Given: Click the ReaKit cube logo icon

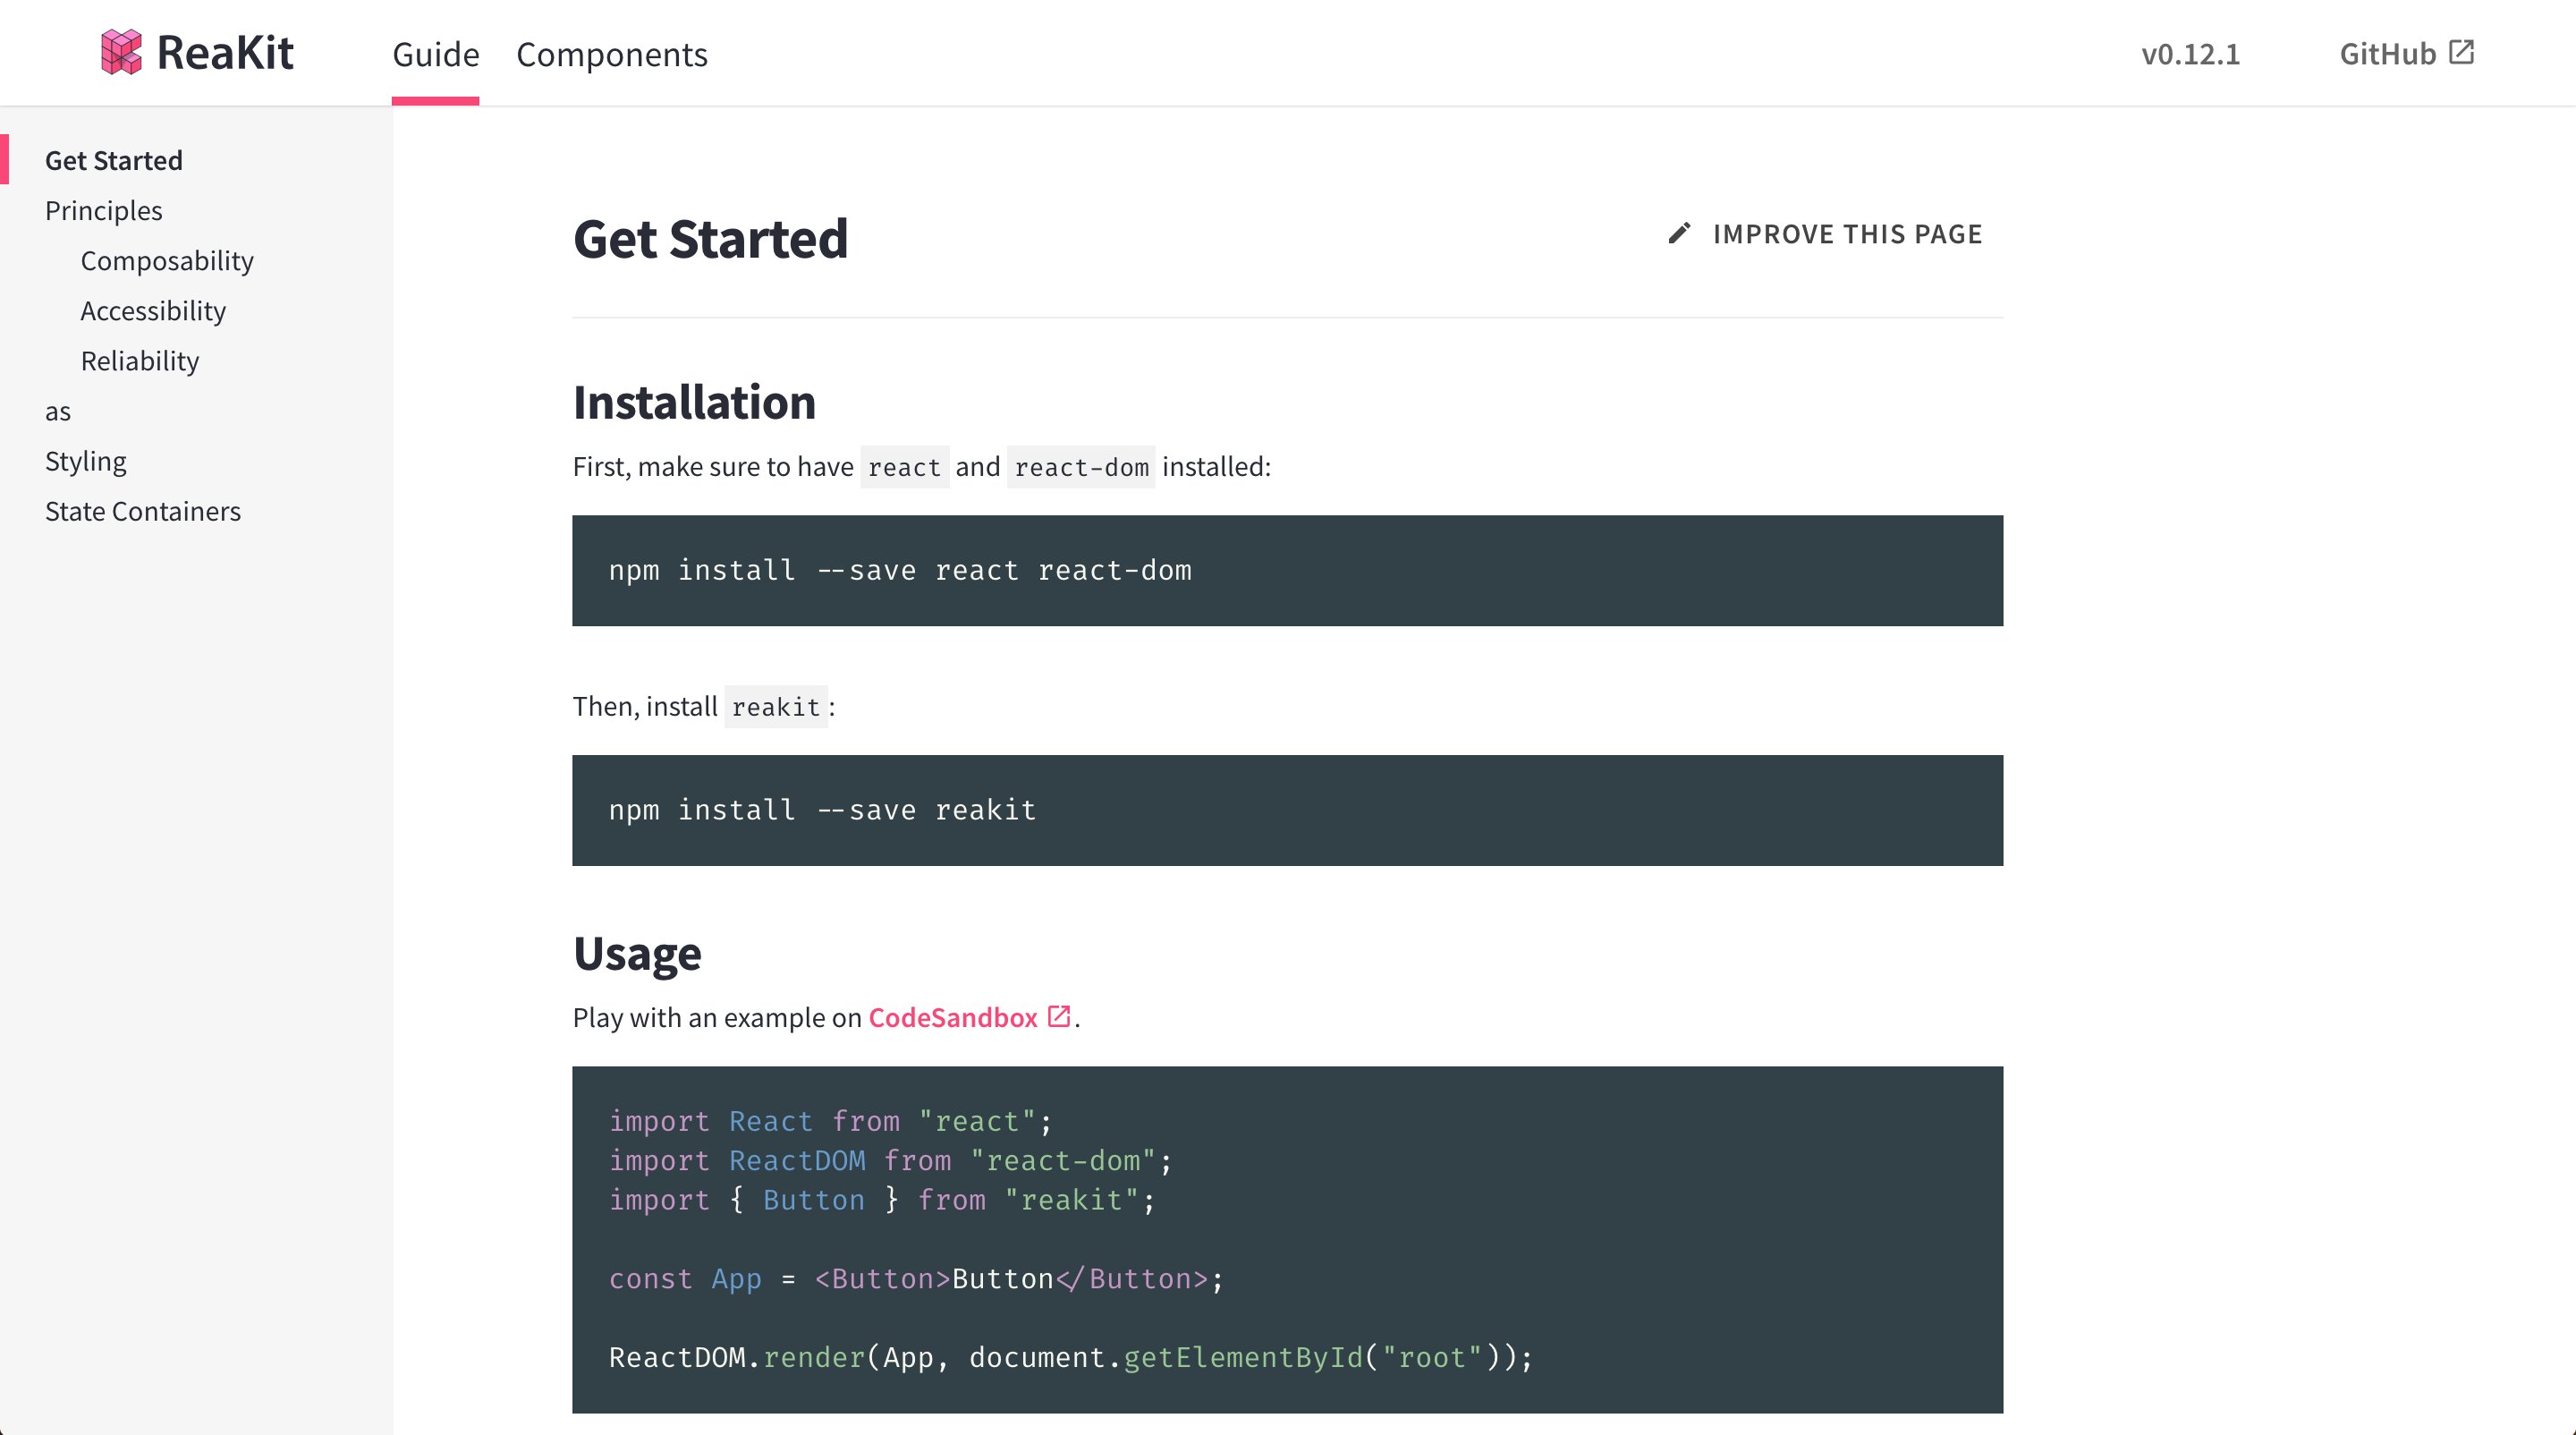Looking at the screenshot, I should click(121, 52).
